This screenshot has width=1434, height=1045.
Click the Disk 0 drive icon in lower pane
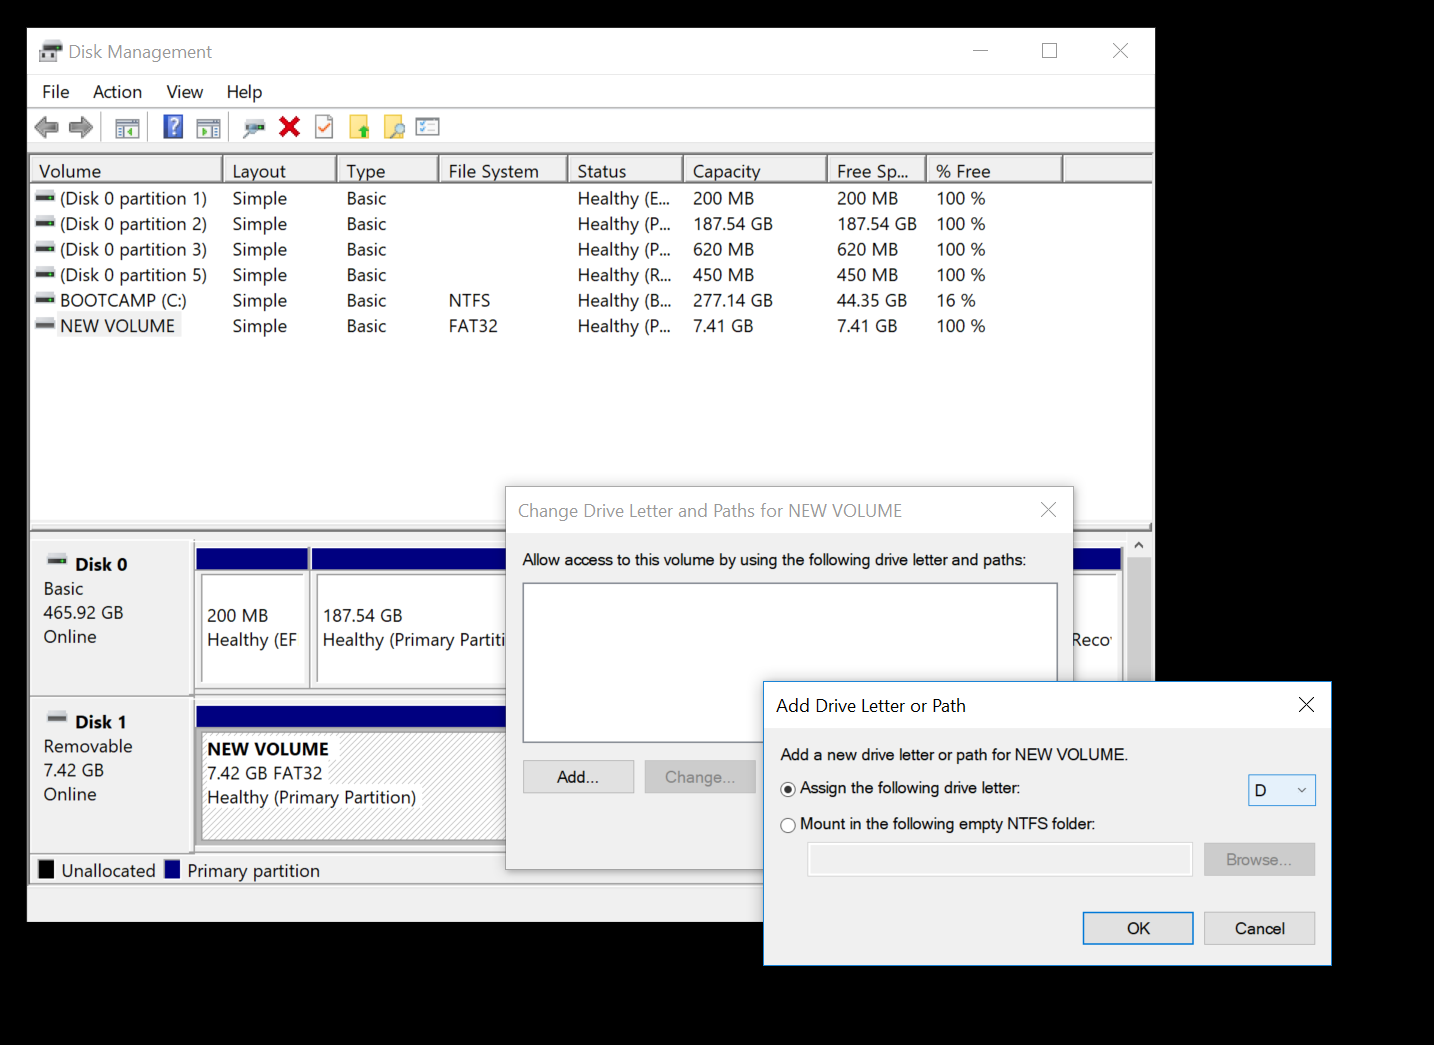57,561
